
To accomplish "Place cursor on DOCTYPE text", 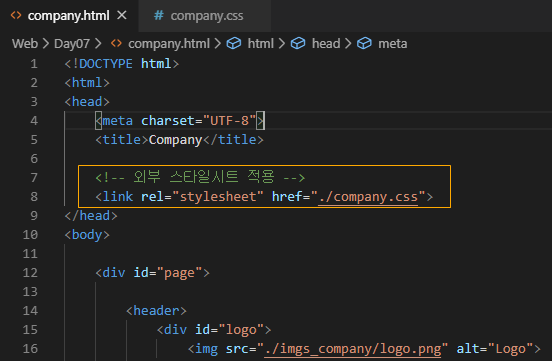I will click(x=106, y=64).
